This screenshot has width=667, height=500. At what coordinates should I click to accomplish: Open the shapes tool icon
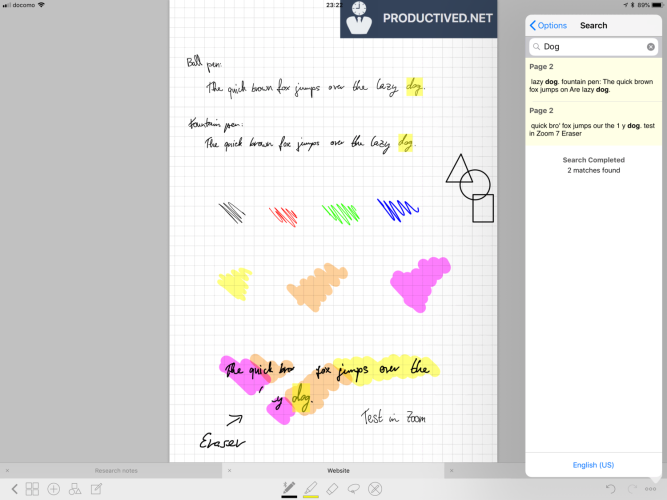pyautogui.click(x=75, y=489)
